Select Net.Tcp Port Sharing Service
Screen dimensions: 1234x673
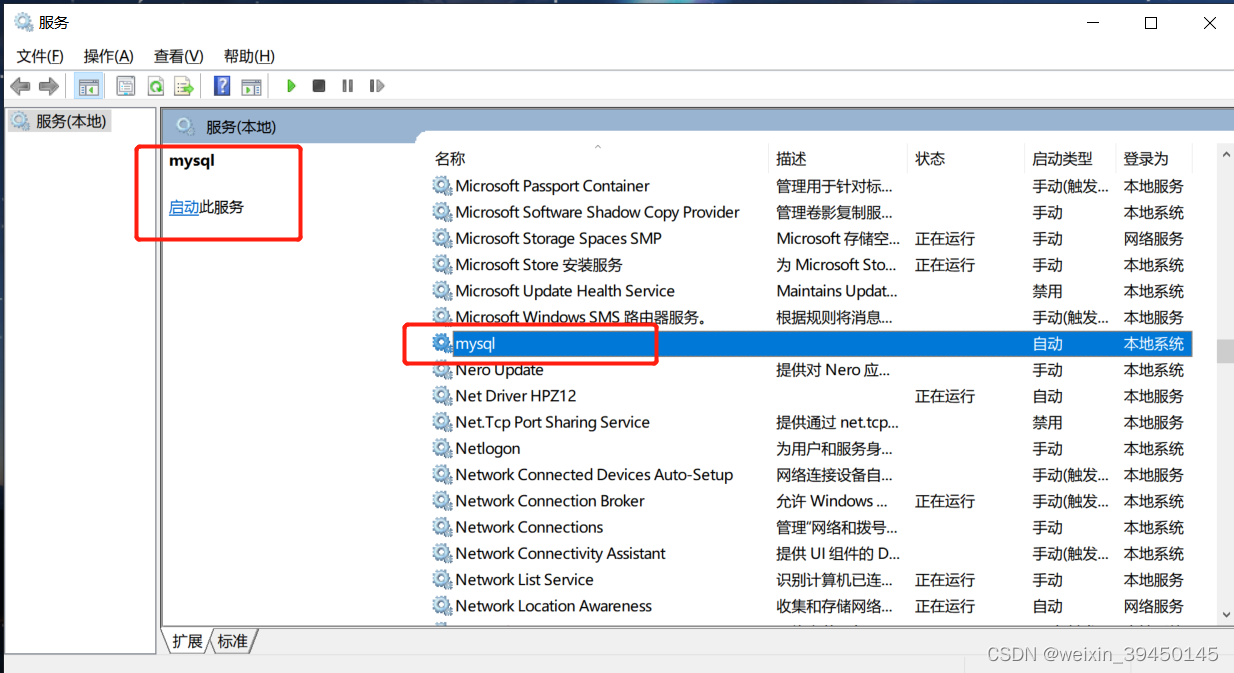point(552,422)
